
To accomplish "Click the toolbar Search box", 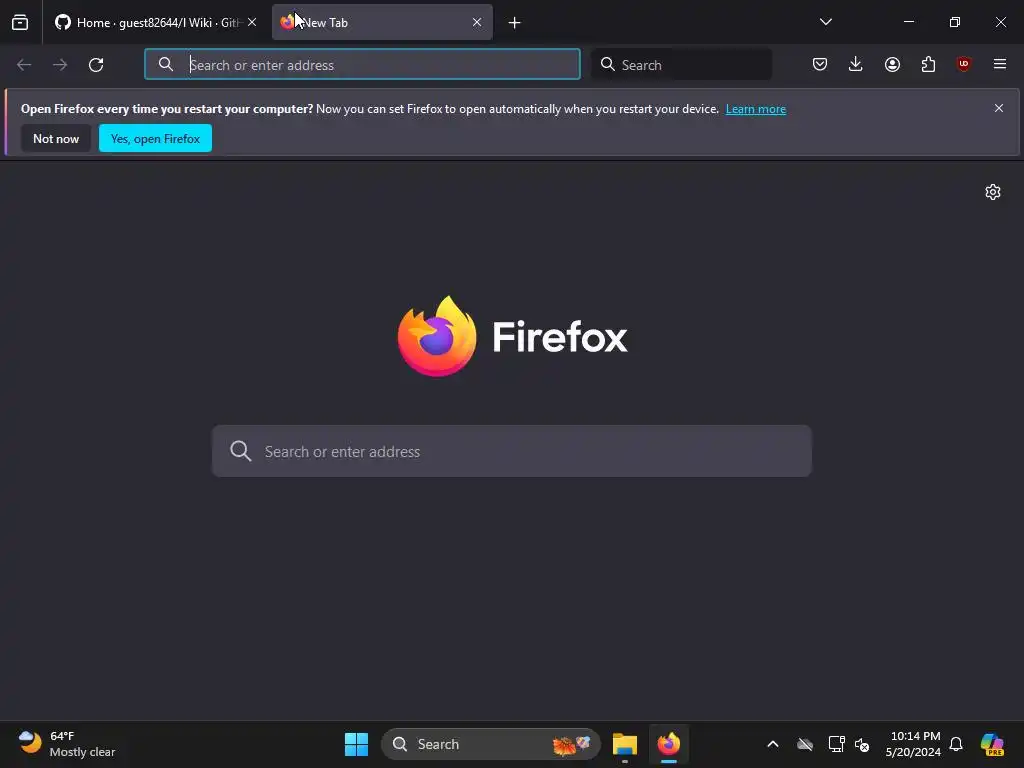I will (x=681, y=65).
